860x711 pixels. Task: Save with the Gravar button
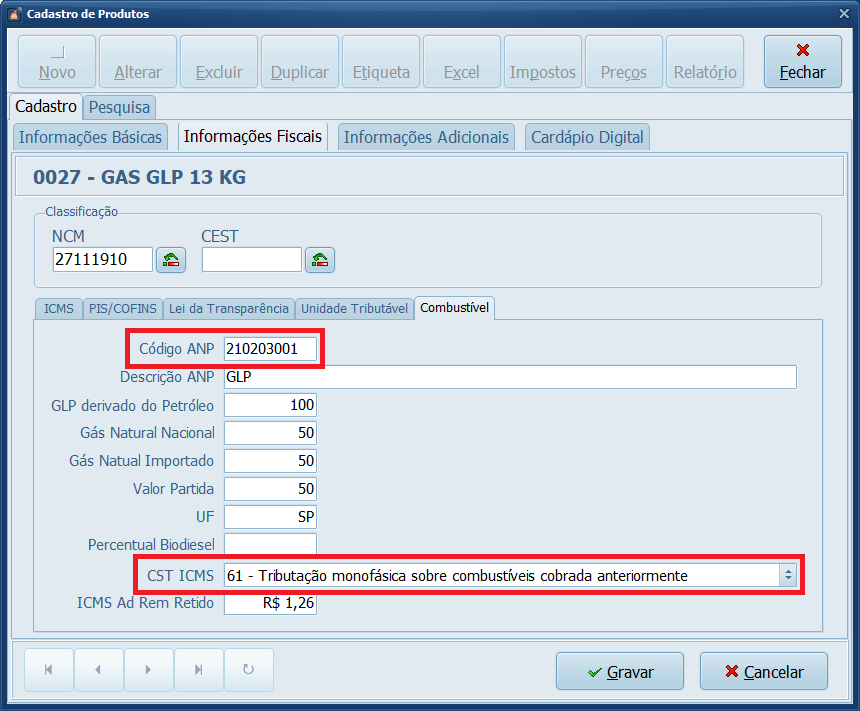(x=619, y=672)
